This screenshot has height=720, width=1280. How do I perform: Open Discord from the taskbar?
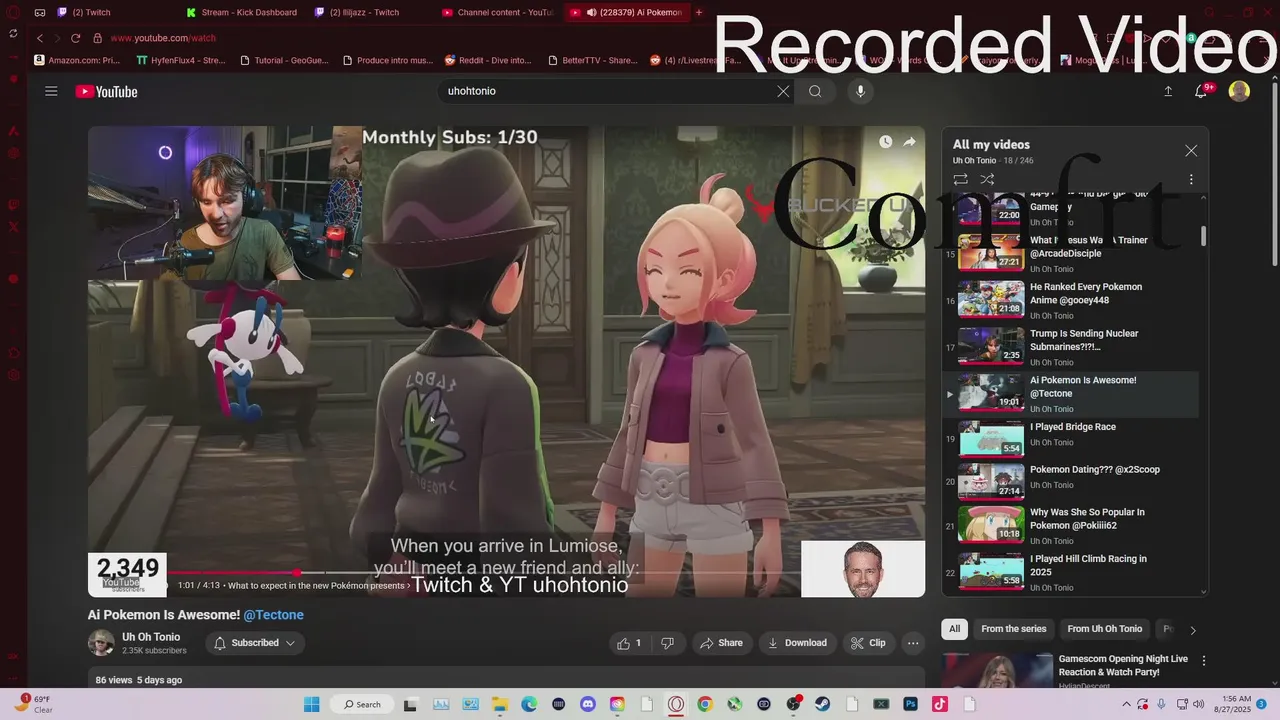pyautogui.click(x=587, y=704)
